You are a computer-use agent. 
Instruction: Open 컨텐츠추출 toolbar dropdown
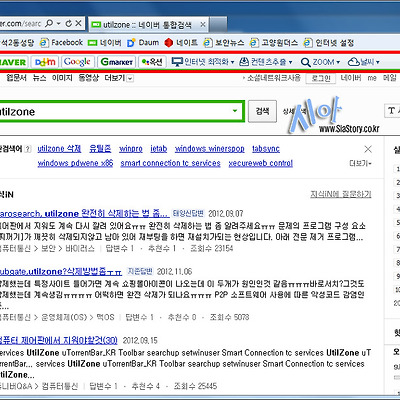click(x=266, y=62)
